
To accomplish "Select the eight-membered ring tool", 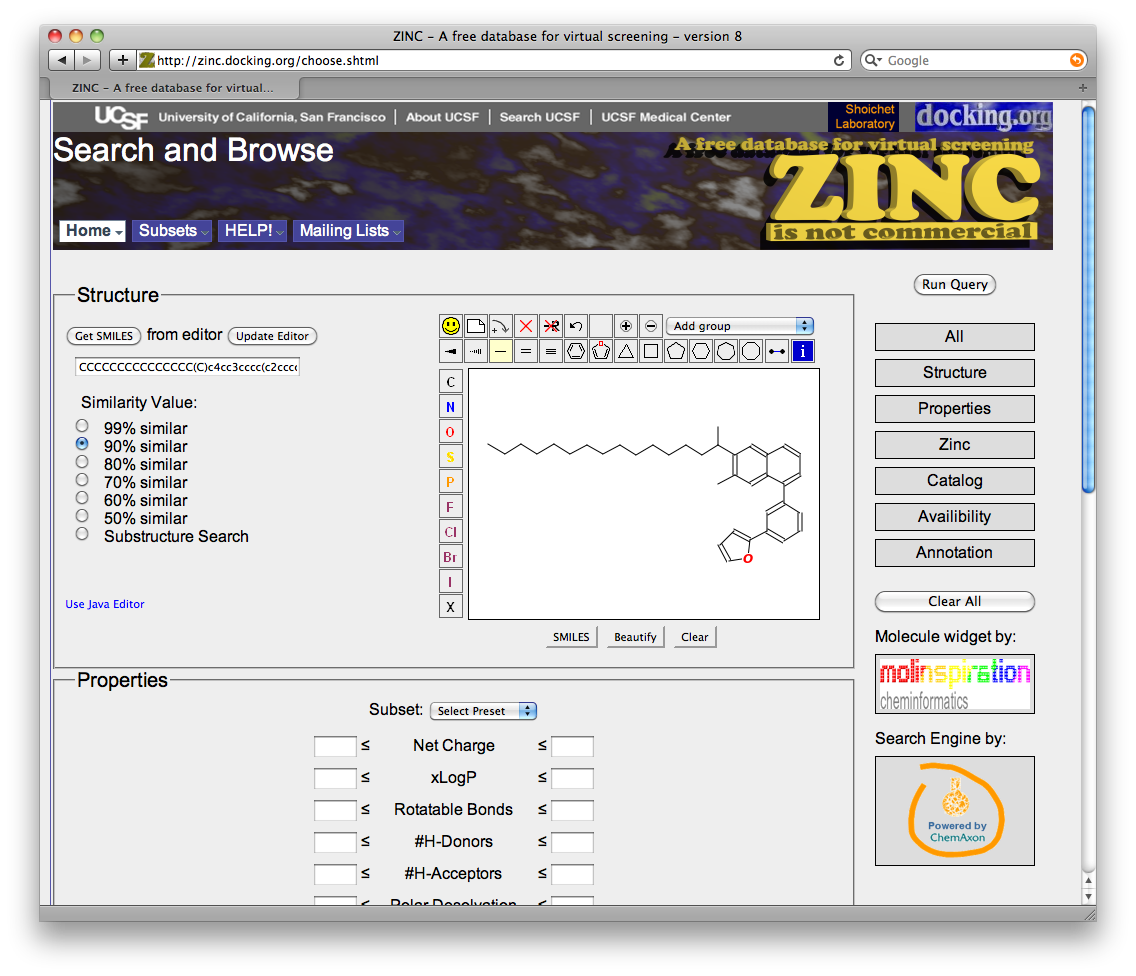I will coord(751,351).
